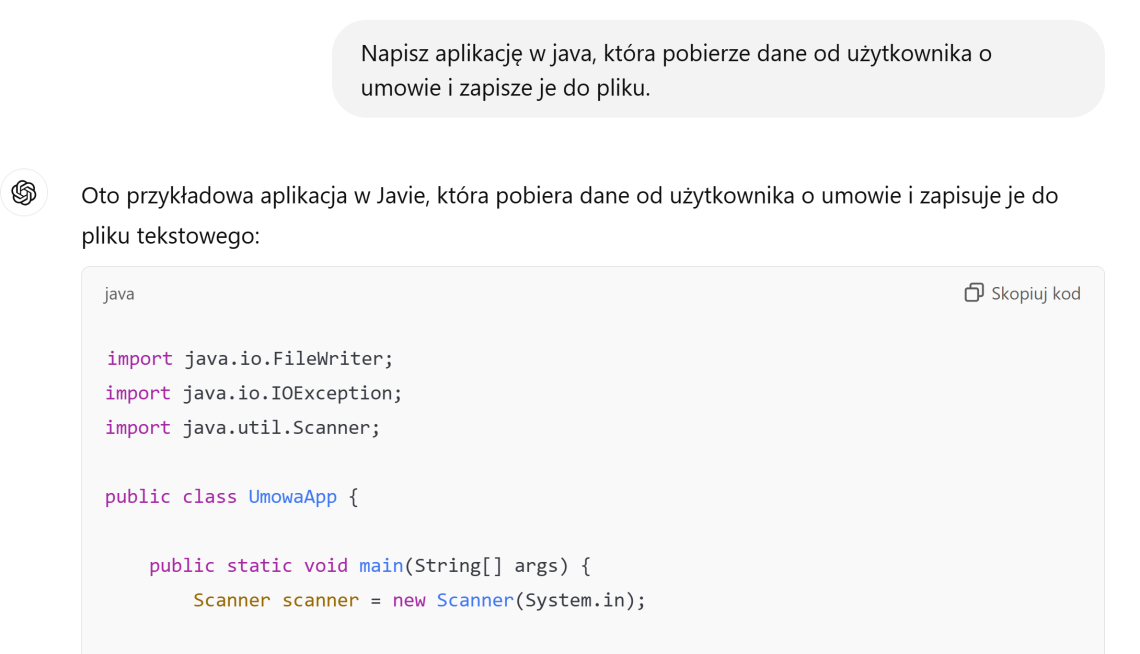Viewport: 1140px width, 654px height.
Task: Click the ChatGPT logo avatar icon
Action: [x=23, y=192]
